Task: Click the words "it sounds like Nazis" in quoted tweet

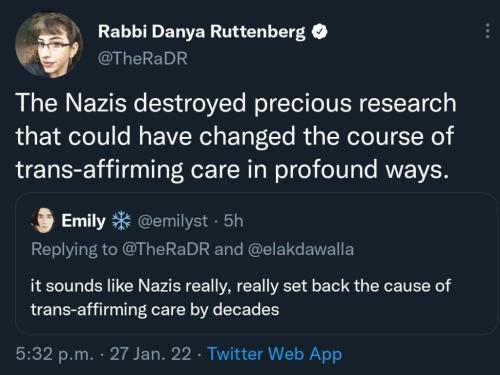Action: 106,286
